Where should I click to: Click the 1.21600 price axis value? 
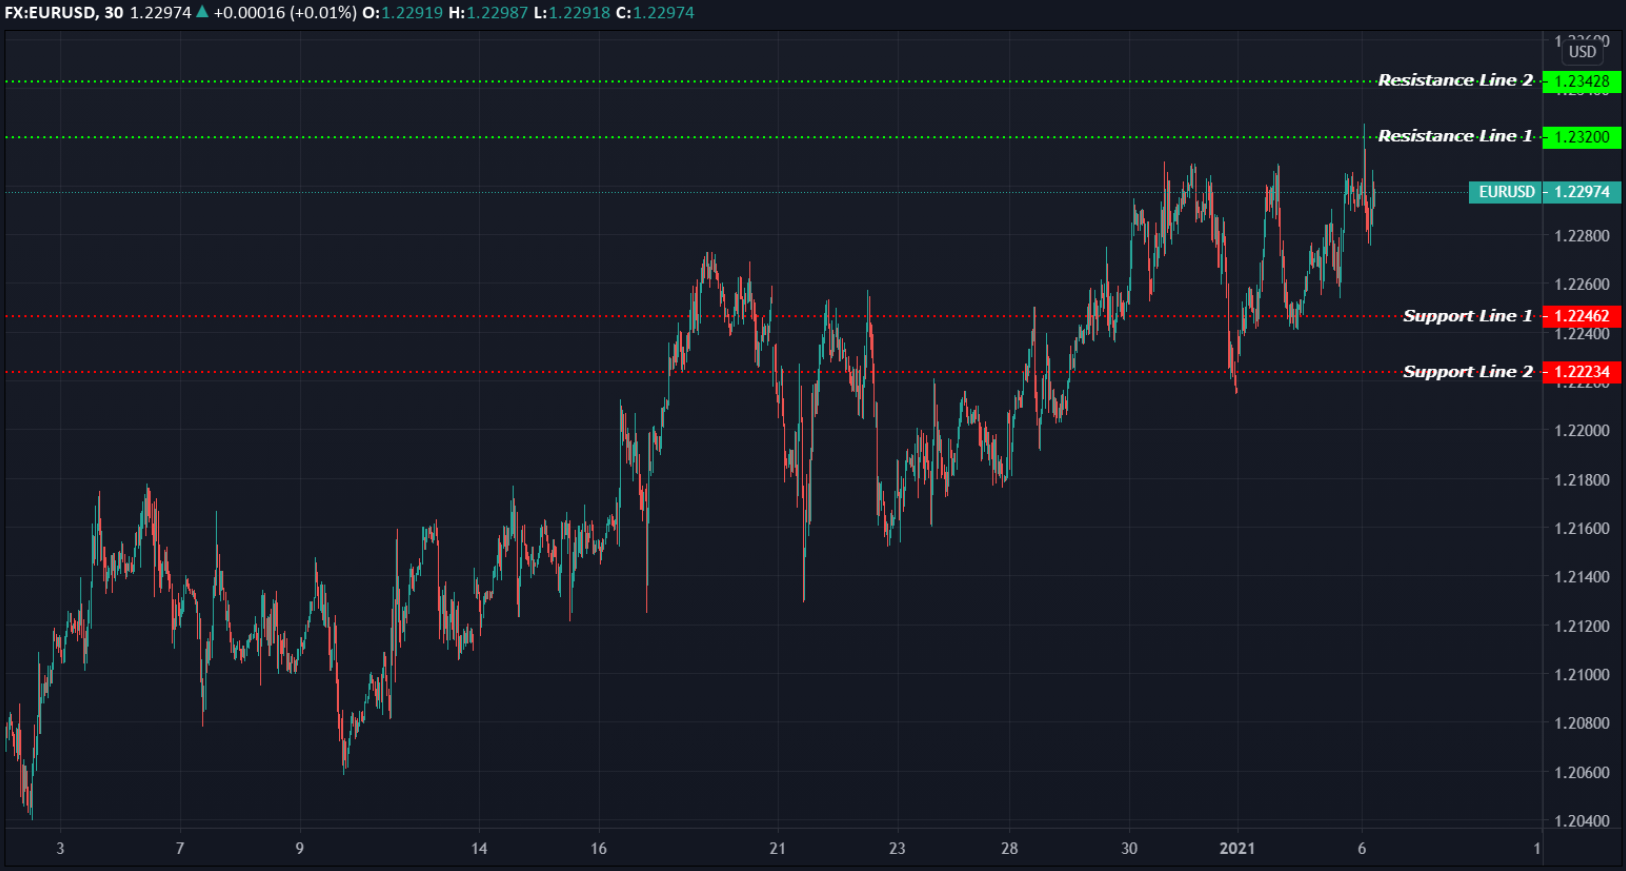[1582, 528]
